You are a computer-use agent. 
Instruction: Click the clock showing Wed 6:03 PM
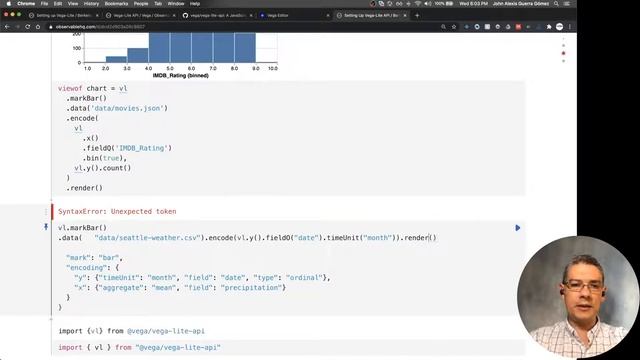473,4
